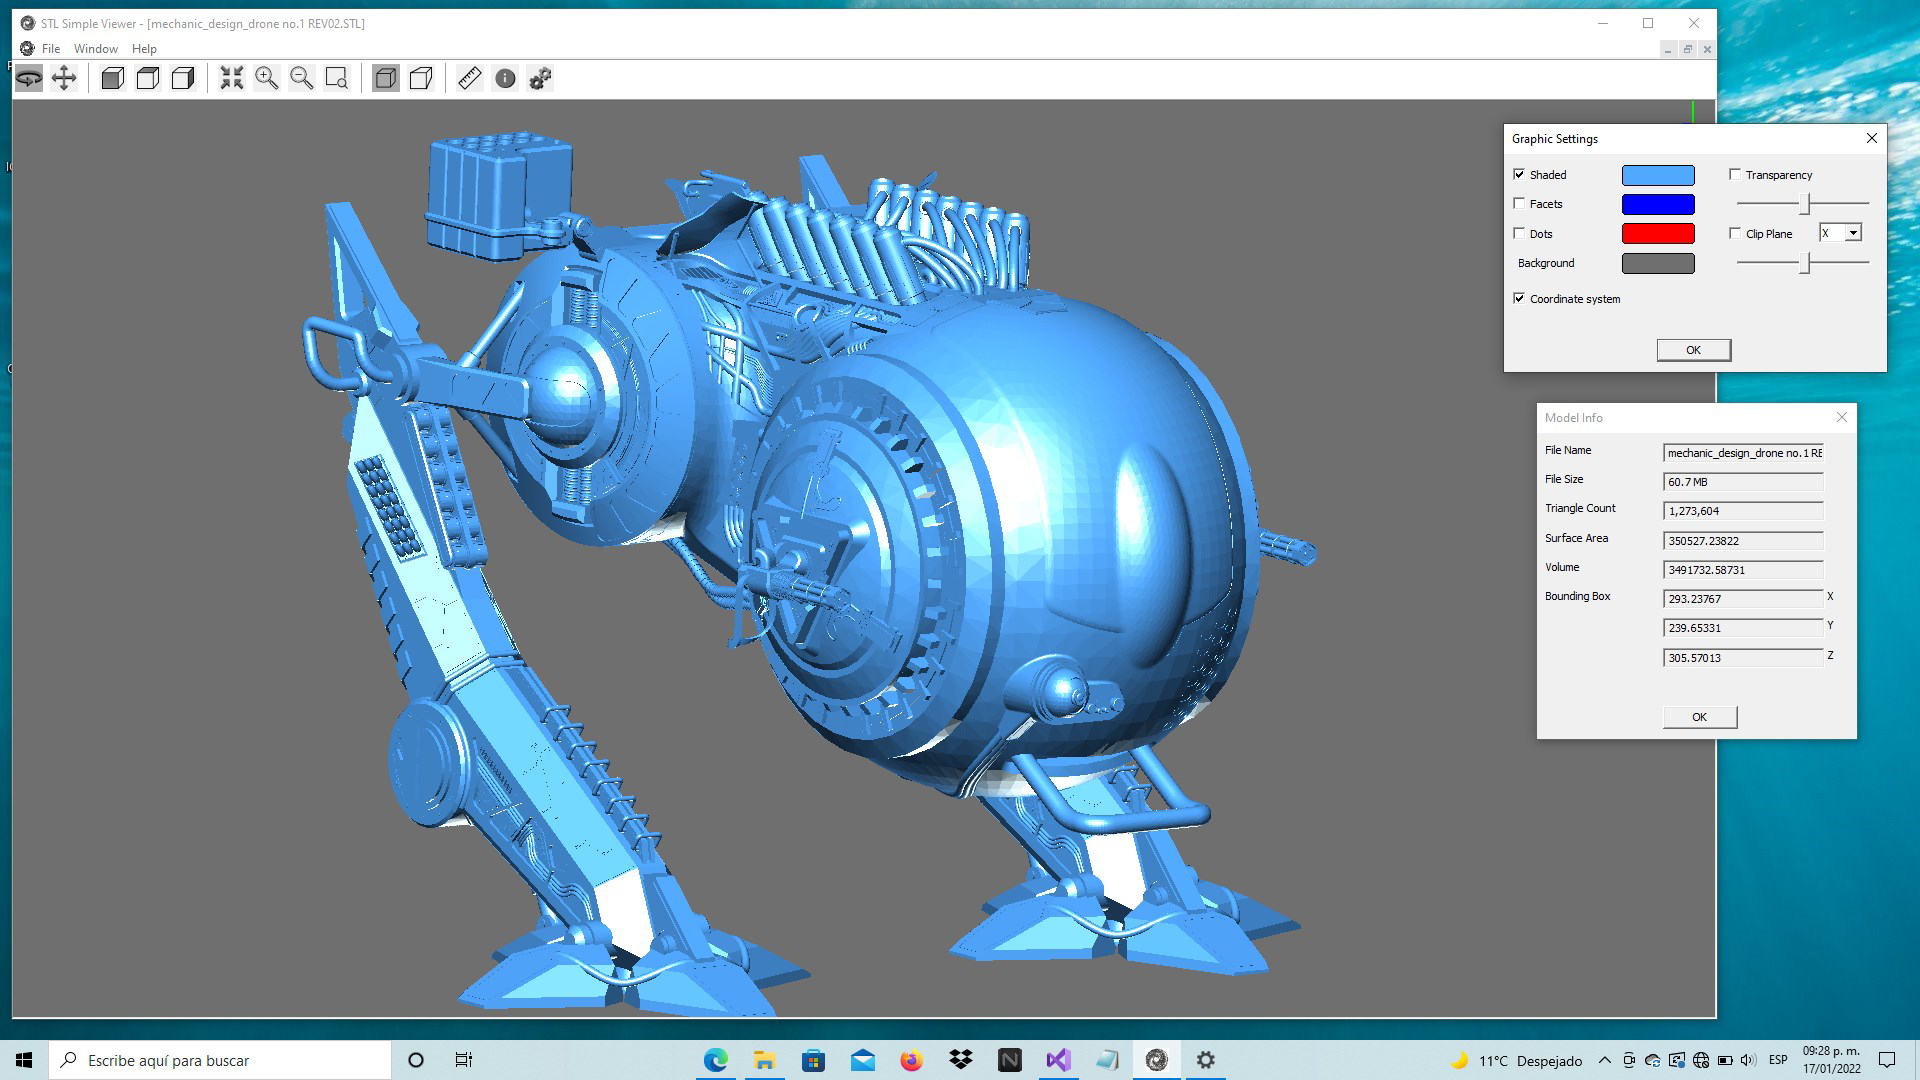Toggle the Coordinate system checkbox
Screen dimensions: 1920x1080
click(x=1519, y=298)
